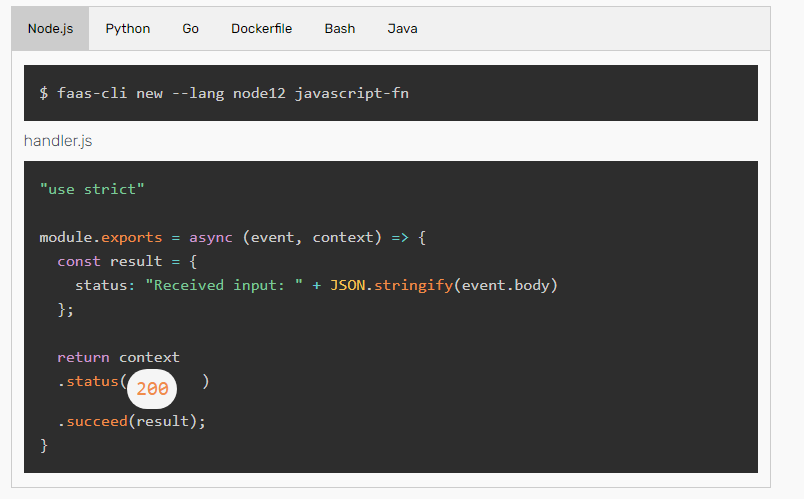This screenshot has width=804, height=499.
Task: Select the Go language tab
Action: 190,29
